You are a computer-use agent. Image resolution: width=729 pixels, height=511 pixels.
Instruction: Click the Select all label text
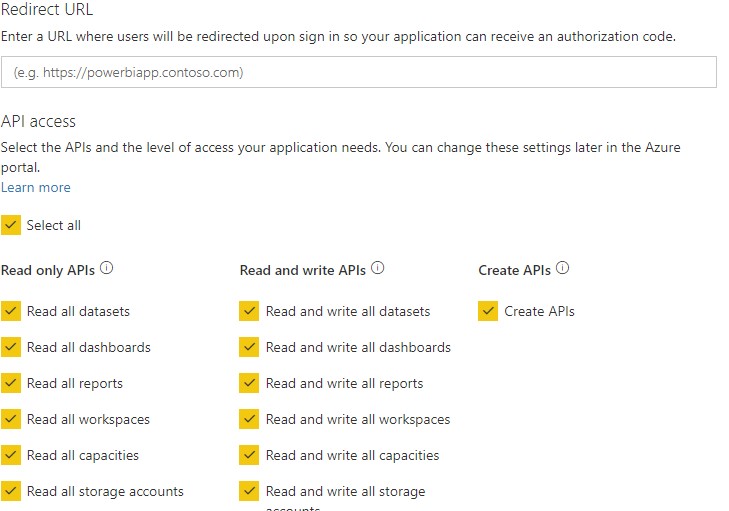pos(54,225)
